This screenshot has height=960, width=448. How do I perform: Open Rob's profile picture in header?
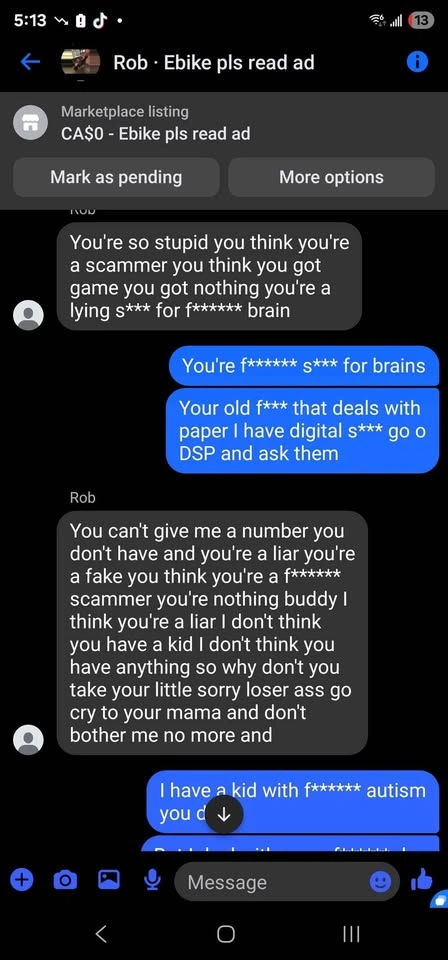coord(81,62)
